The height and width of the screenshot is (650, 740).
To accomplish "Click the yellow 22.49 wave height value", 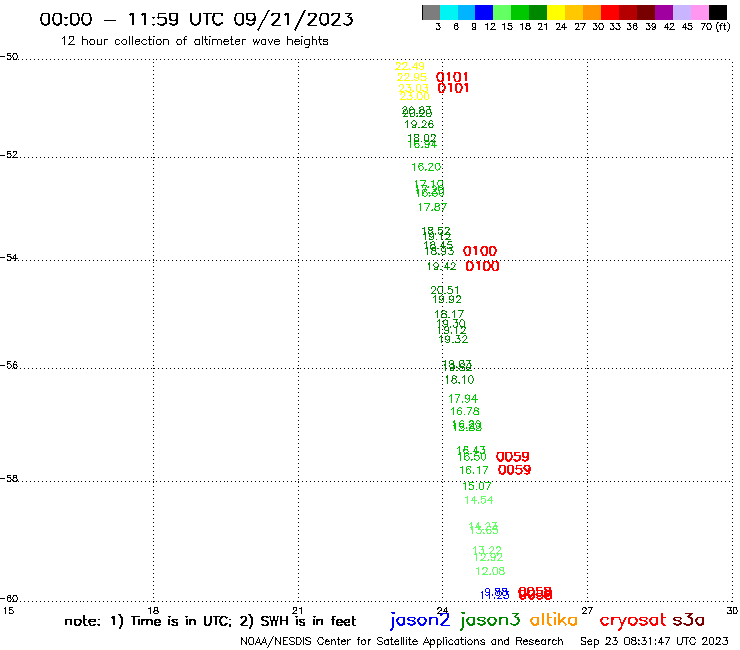I will [410, 67].
